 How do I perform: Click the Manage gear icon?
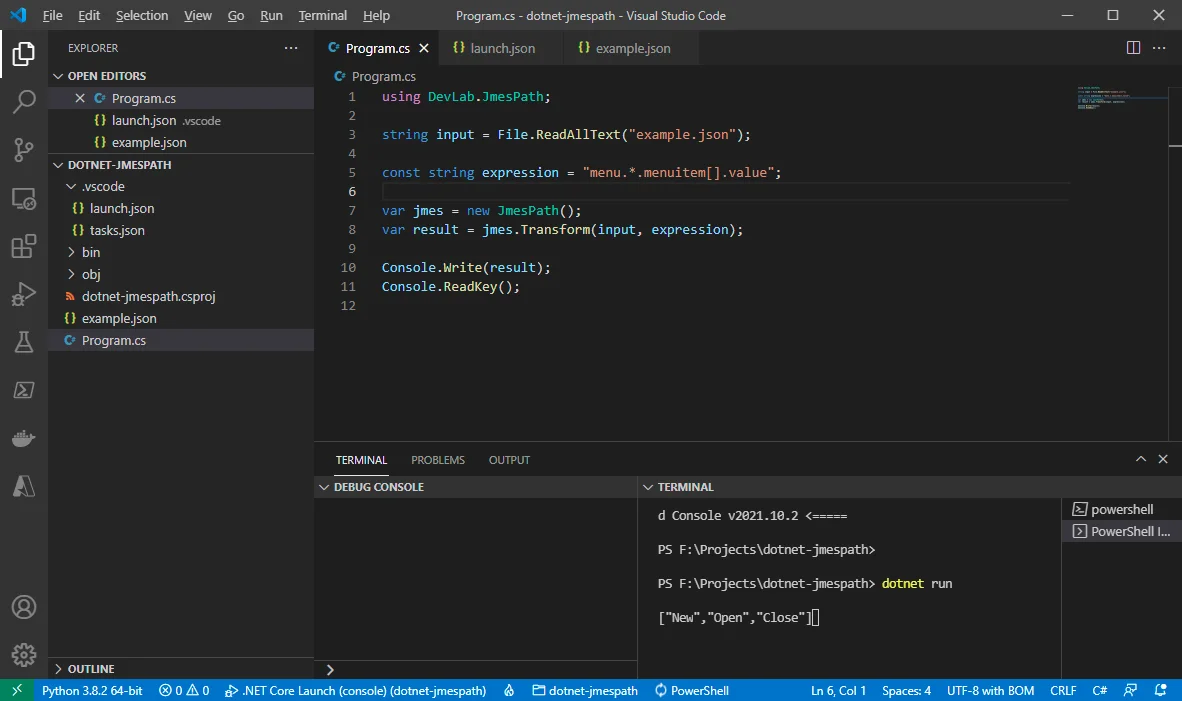[x=24, y=655]
